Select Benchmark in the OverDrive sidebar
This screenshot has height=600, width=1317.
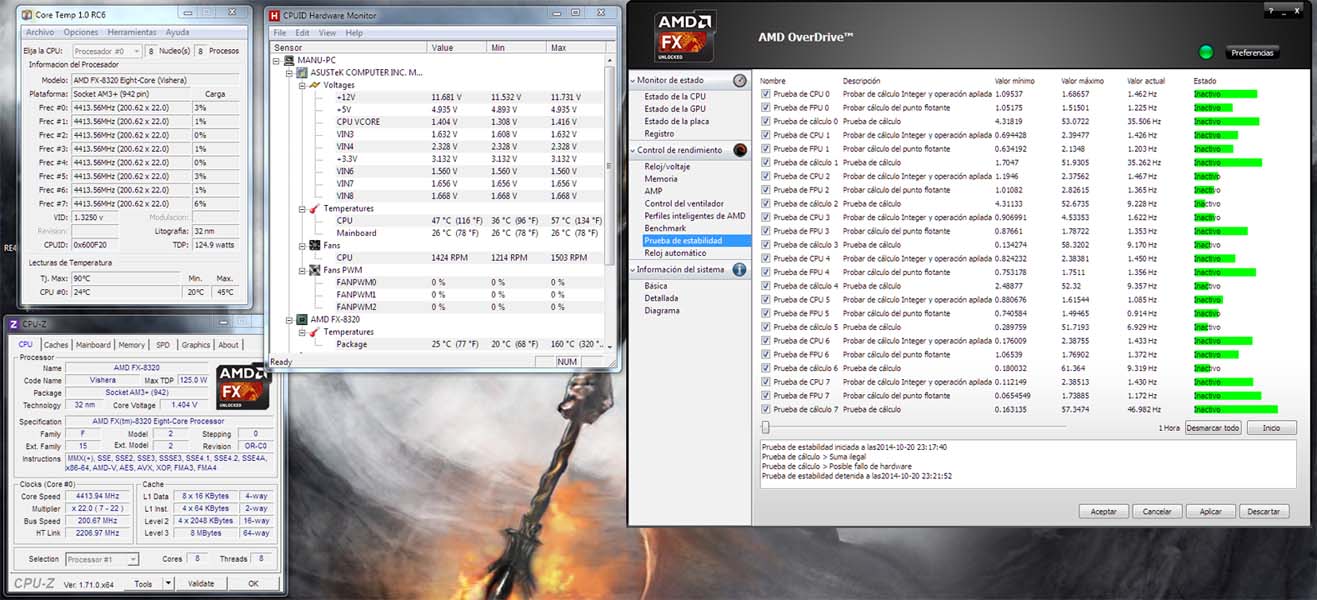[x=665, y=228]
